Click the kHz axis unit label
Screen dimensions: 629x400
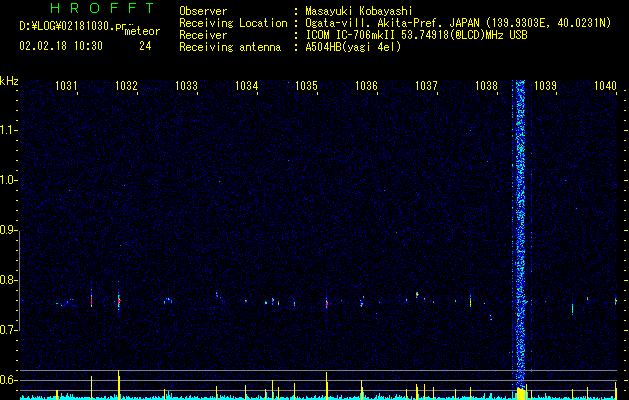(x=9, y=81)
